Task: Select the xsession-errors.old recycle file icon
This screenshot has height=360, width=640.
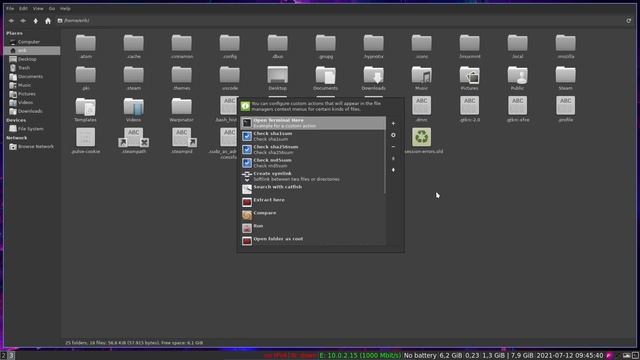Action: click(x=422, y=138)
